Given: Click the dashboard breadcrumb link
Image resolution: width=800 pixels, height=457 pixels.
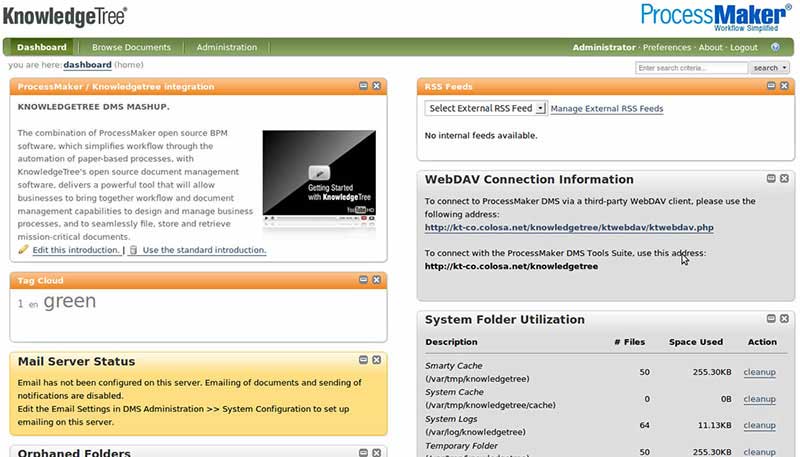Looking at the screenshot, I should pyautogui.click(x=87, y=65).
